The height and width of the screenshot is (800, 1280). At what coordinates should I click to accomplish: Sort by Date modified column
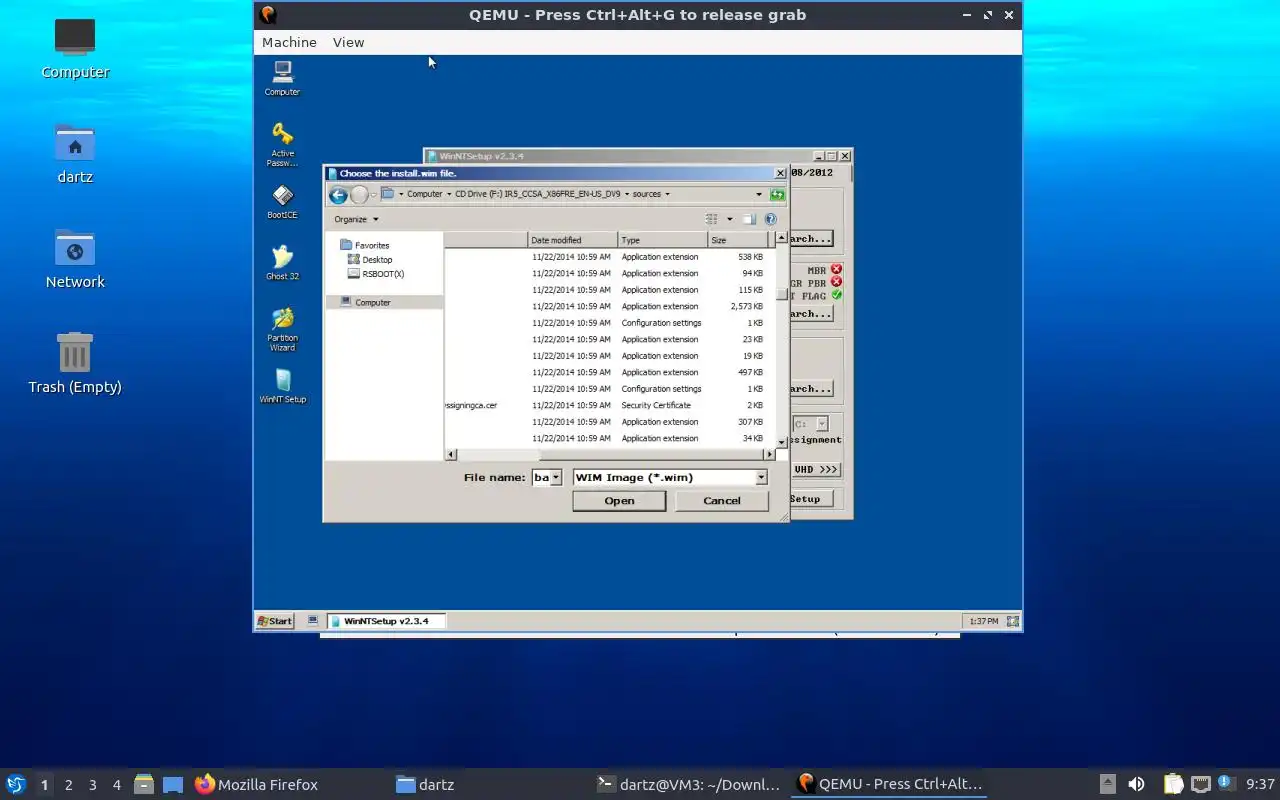tap(572, 240)
